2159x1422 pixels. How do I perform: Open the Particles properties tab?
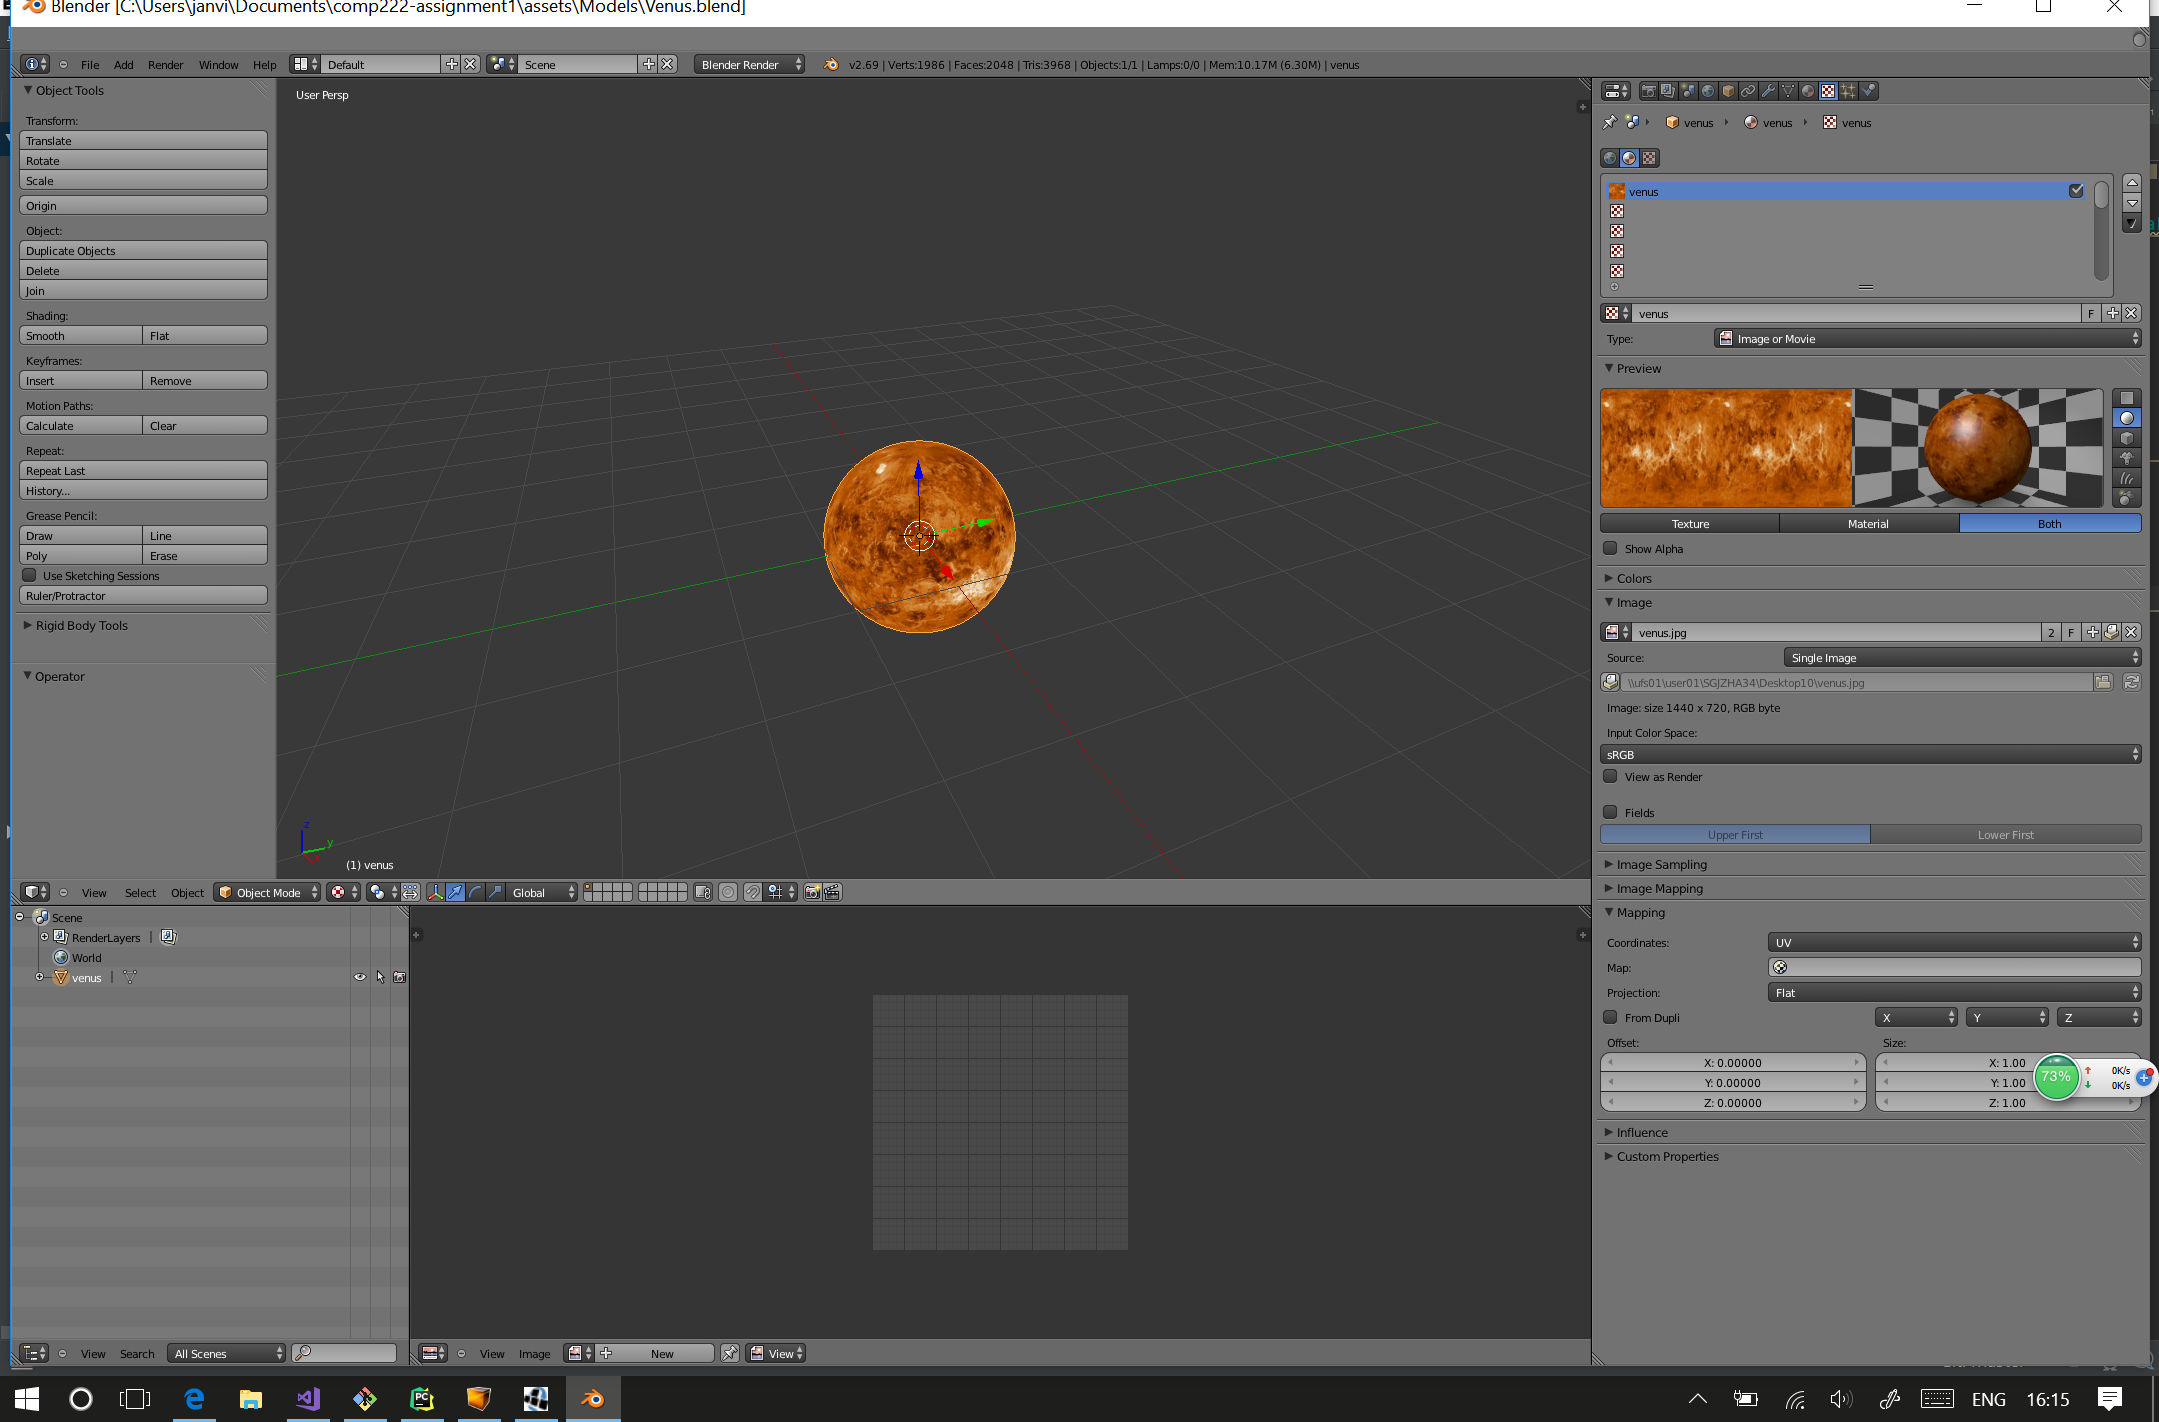point(1848,91)
